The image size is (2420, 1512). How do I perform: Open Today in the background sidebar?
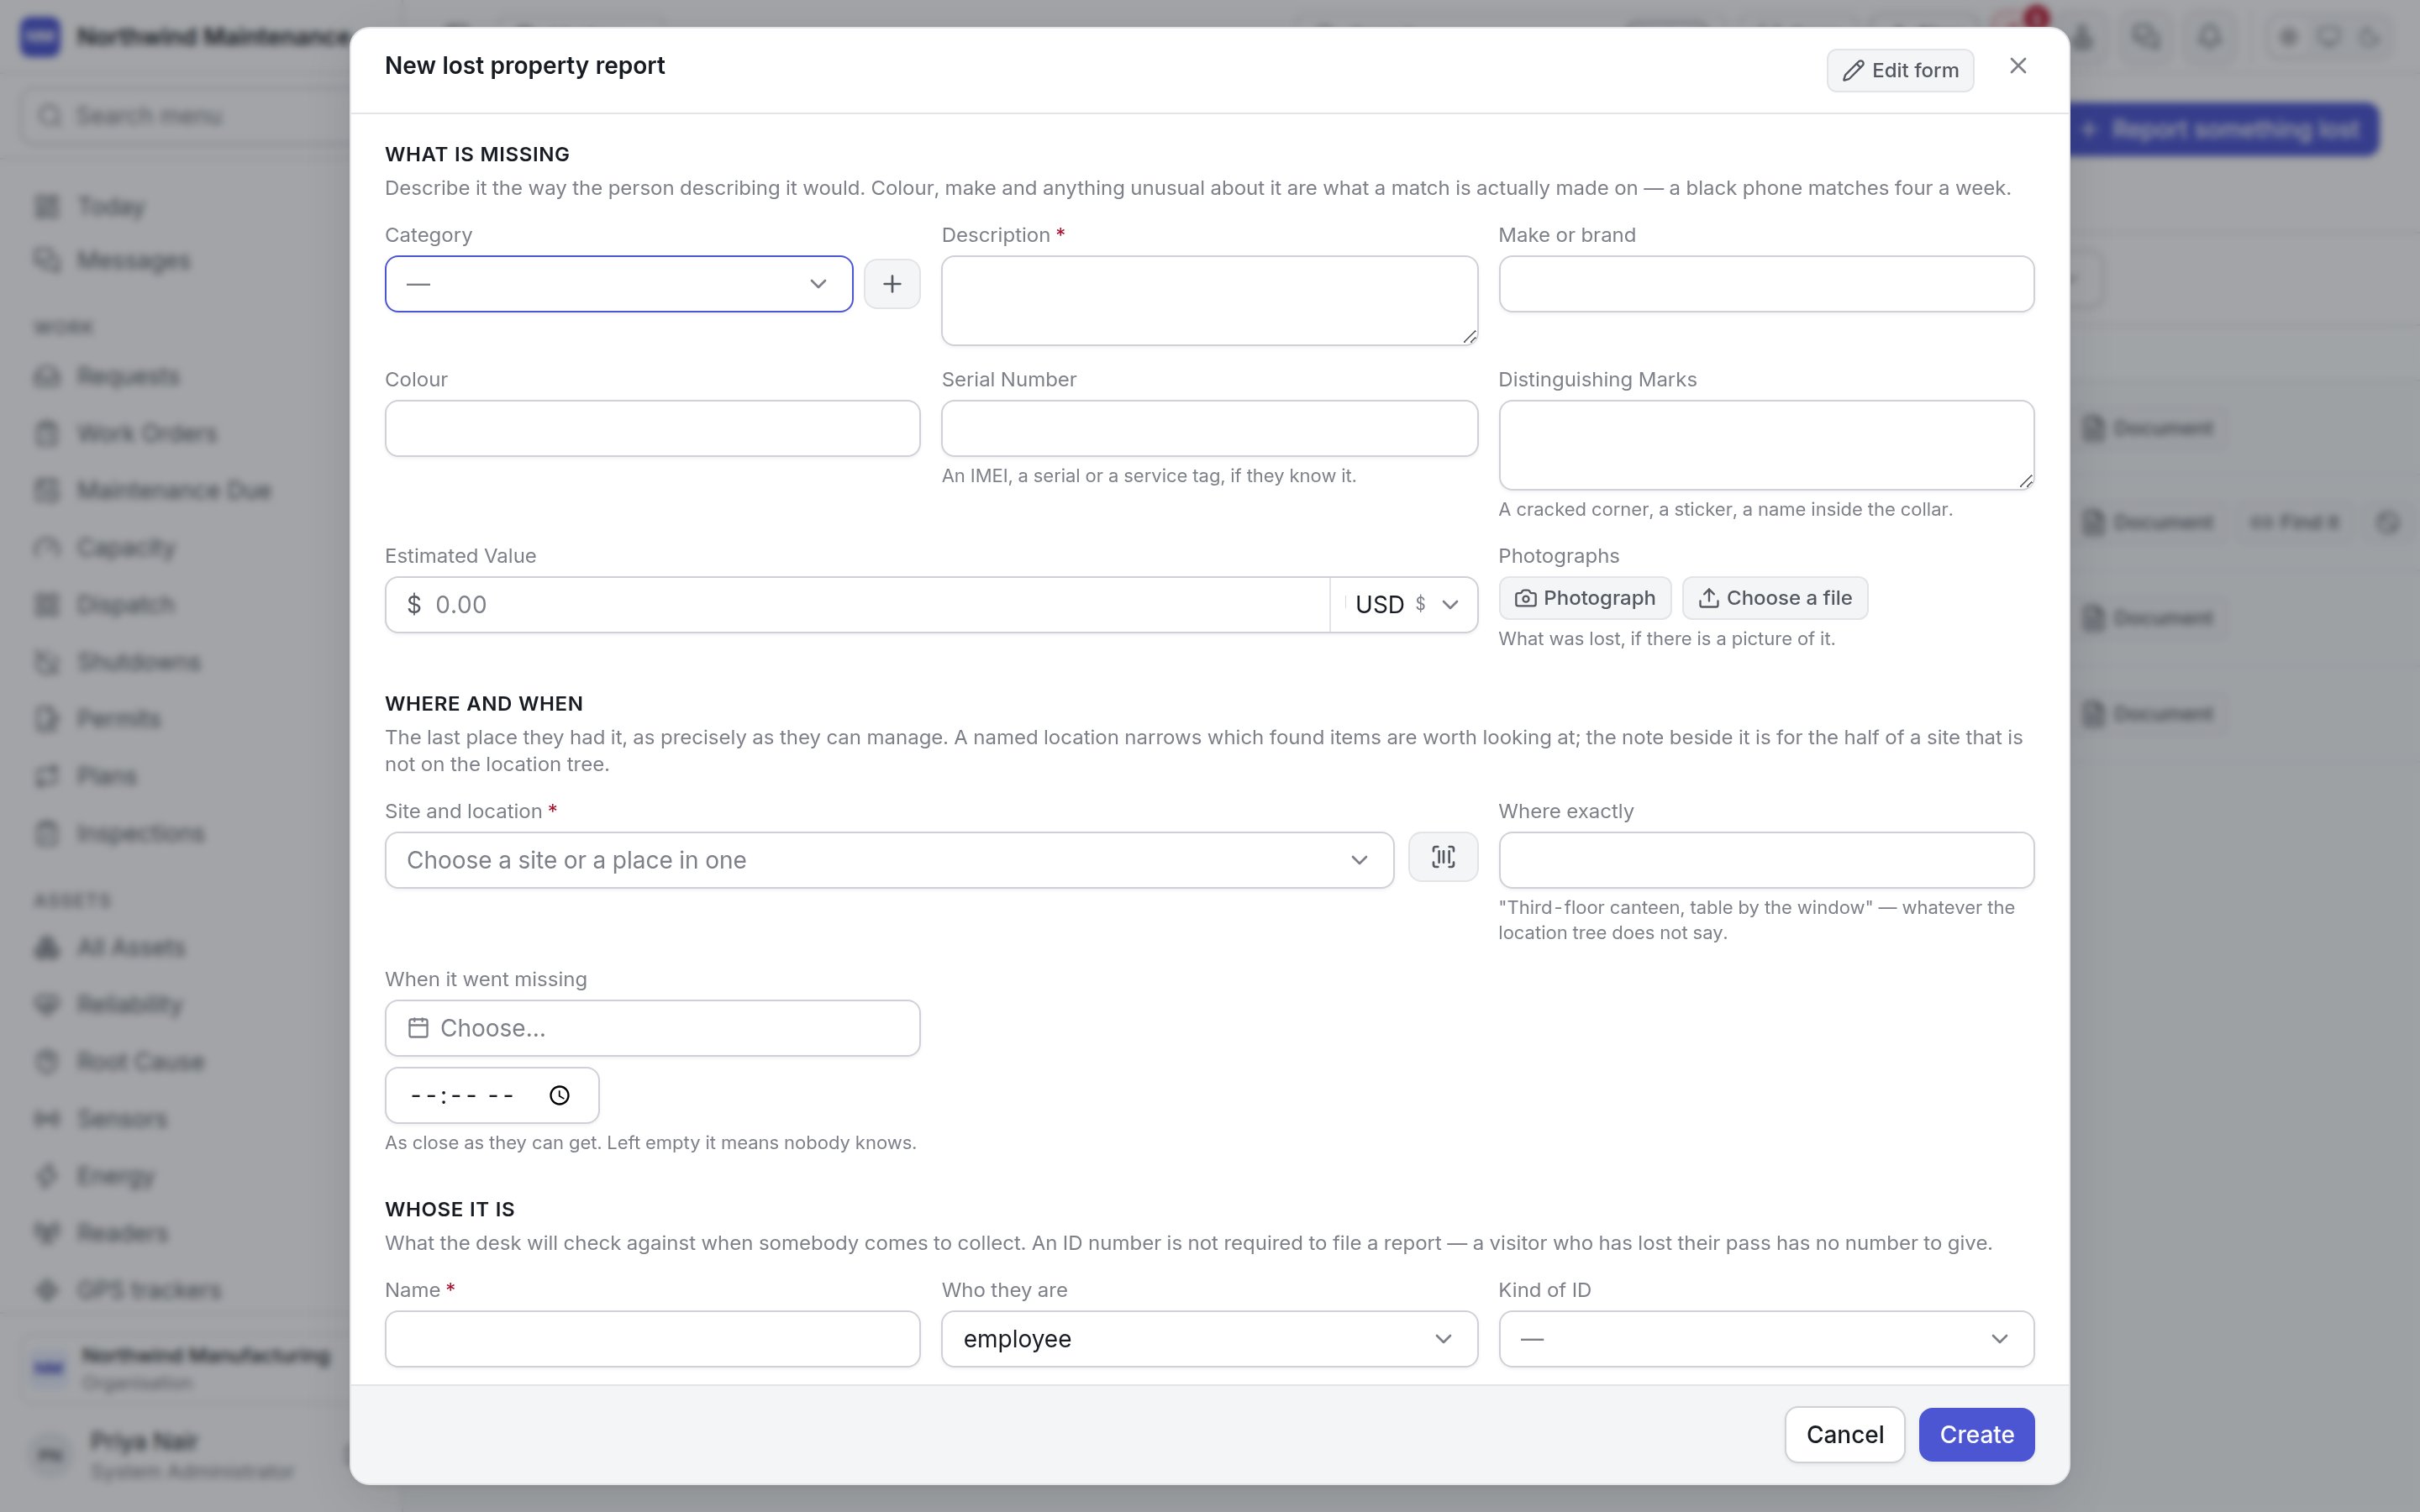coord(111,206)
